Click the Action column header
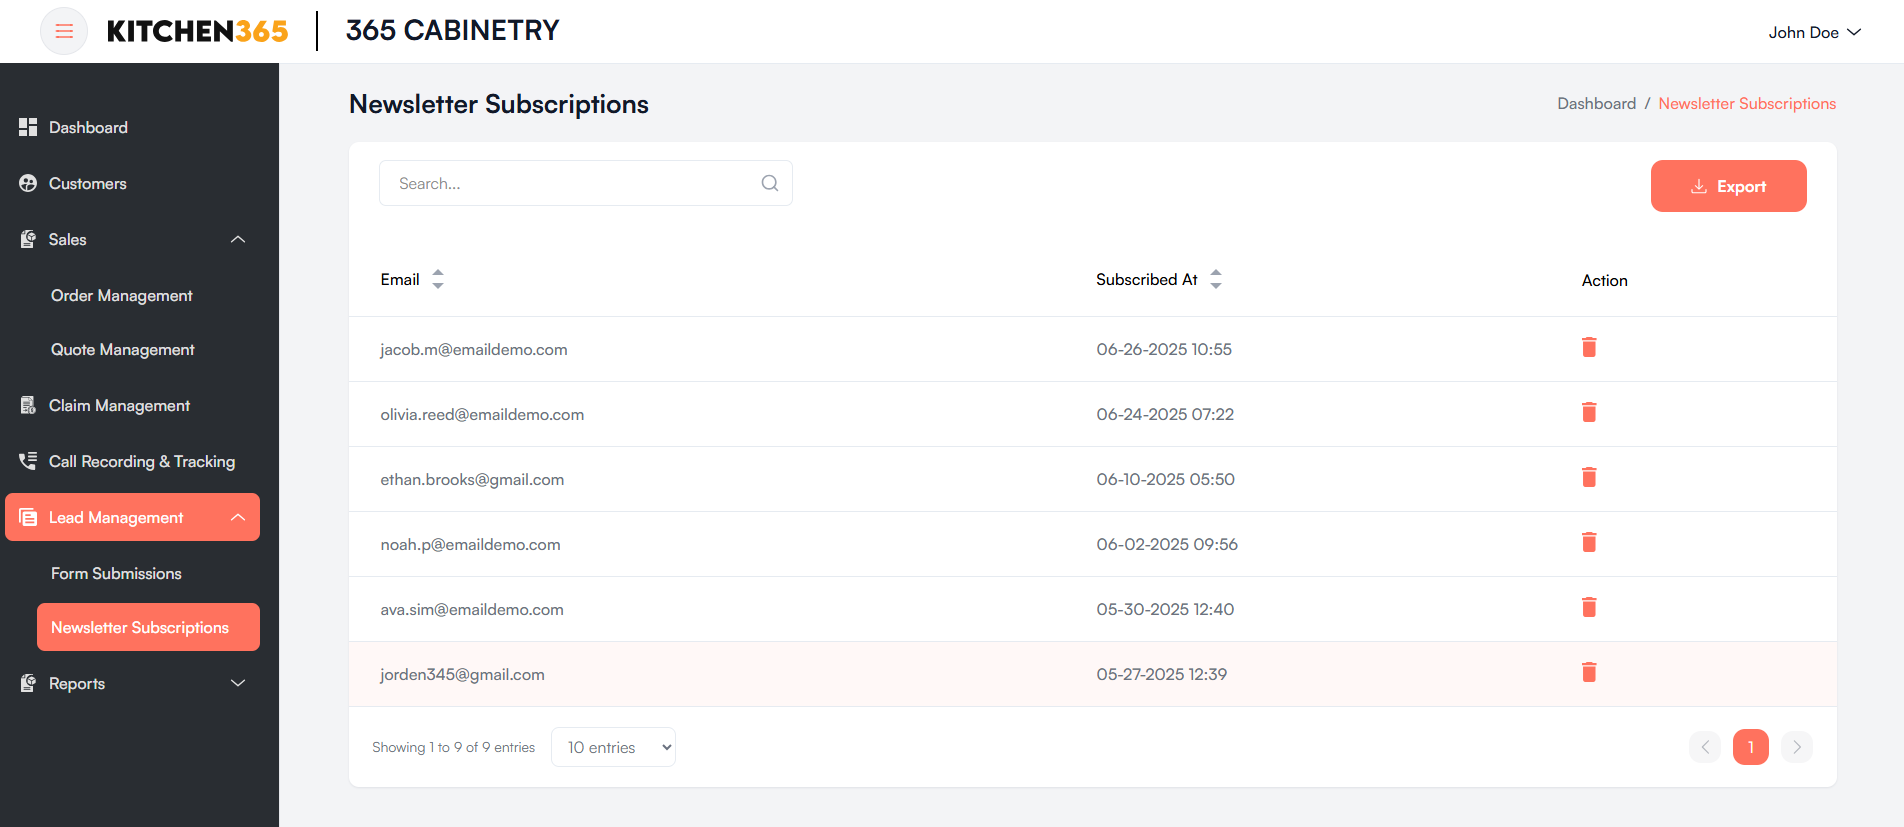 [1604, 280]
